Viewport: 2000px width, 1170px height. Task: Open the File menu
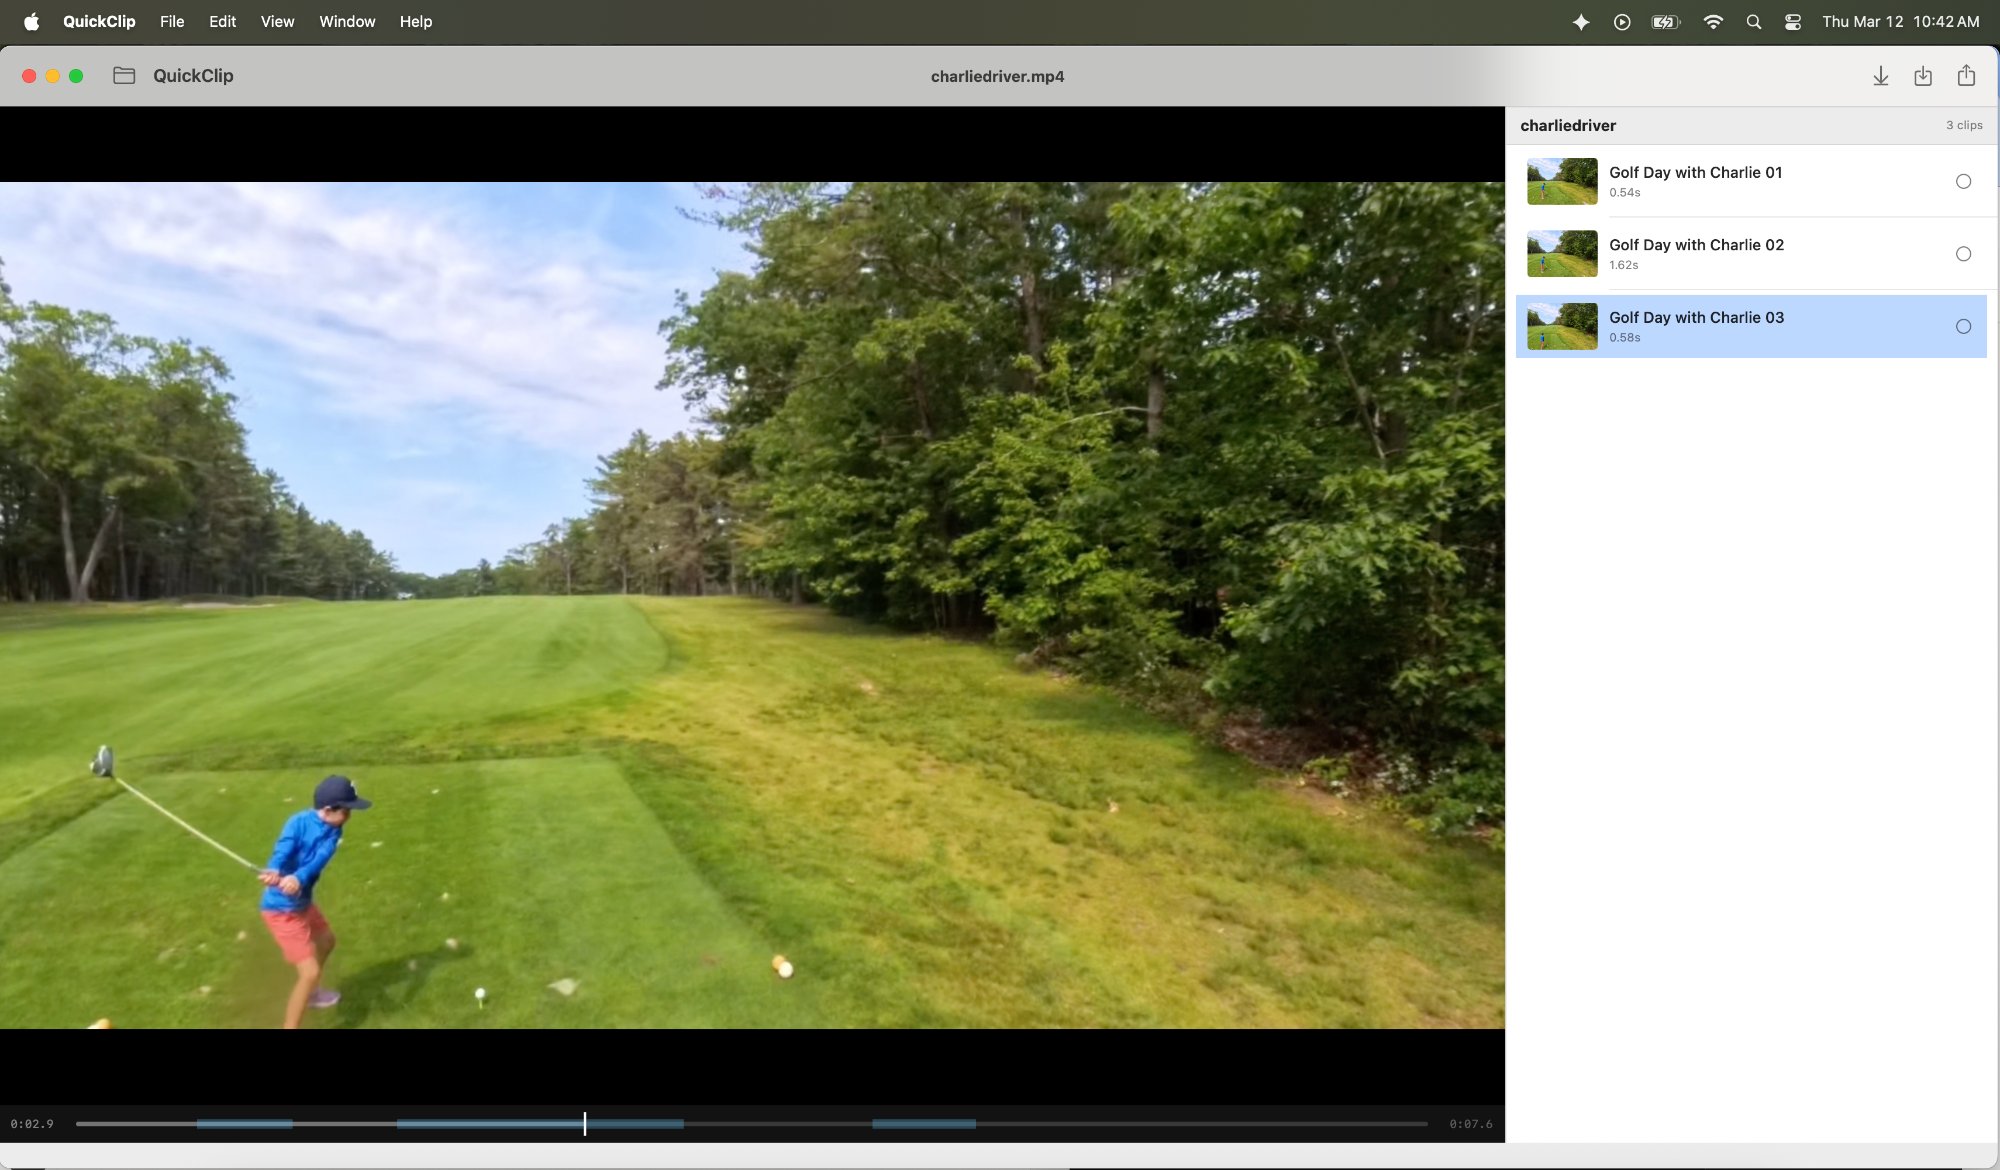(x=171, y=21)
